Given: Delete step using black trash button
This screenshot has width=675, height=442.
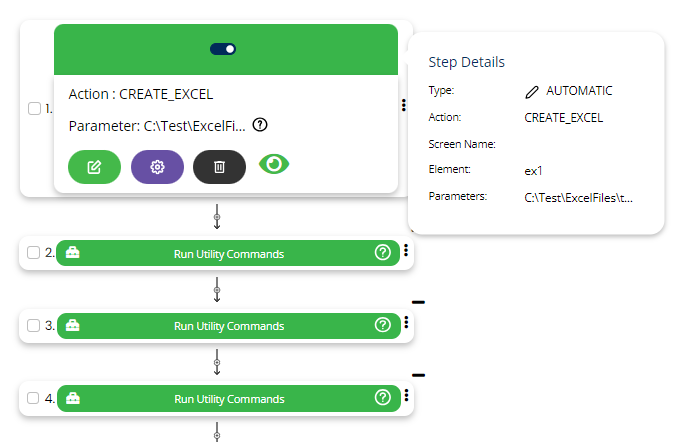Looking at the screenshot, I should coord(219,167).
